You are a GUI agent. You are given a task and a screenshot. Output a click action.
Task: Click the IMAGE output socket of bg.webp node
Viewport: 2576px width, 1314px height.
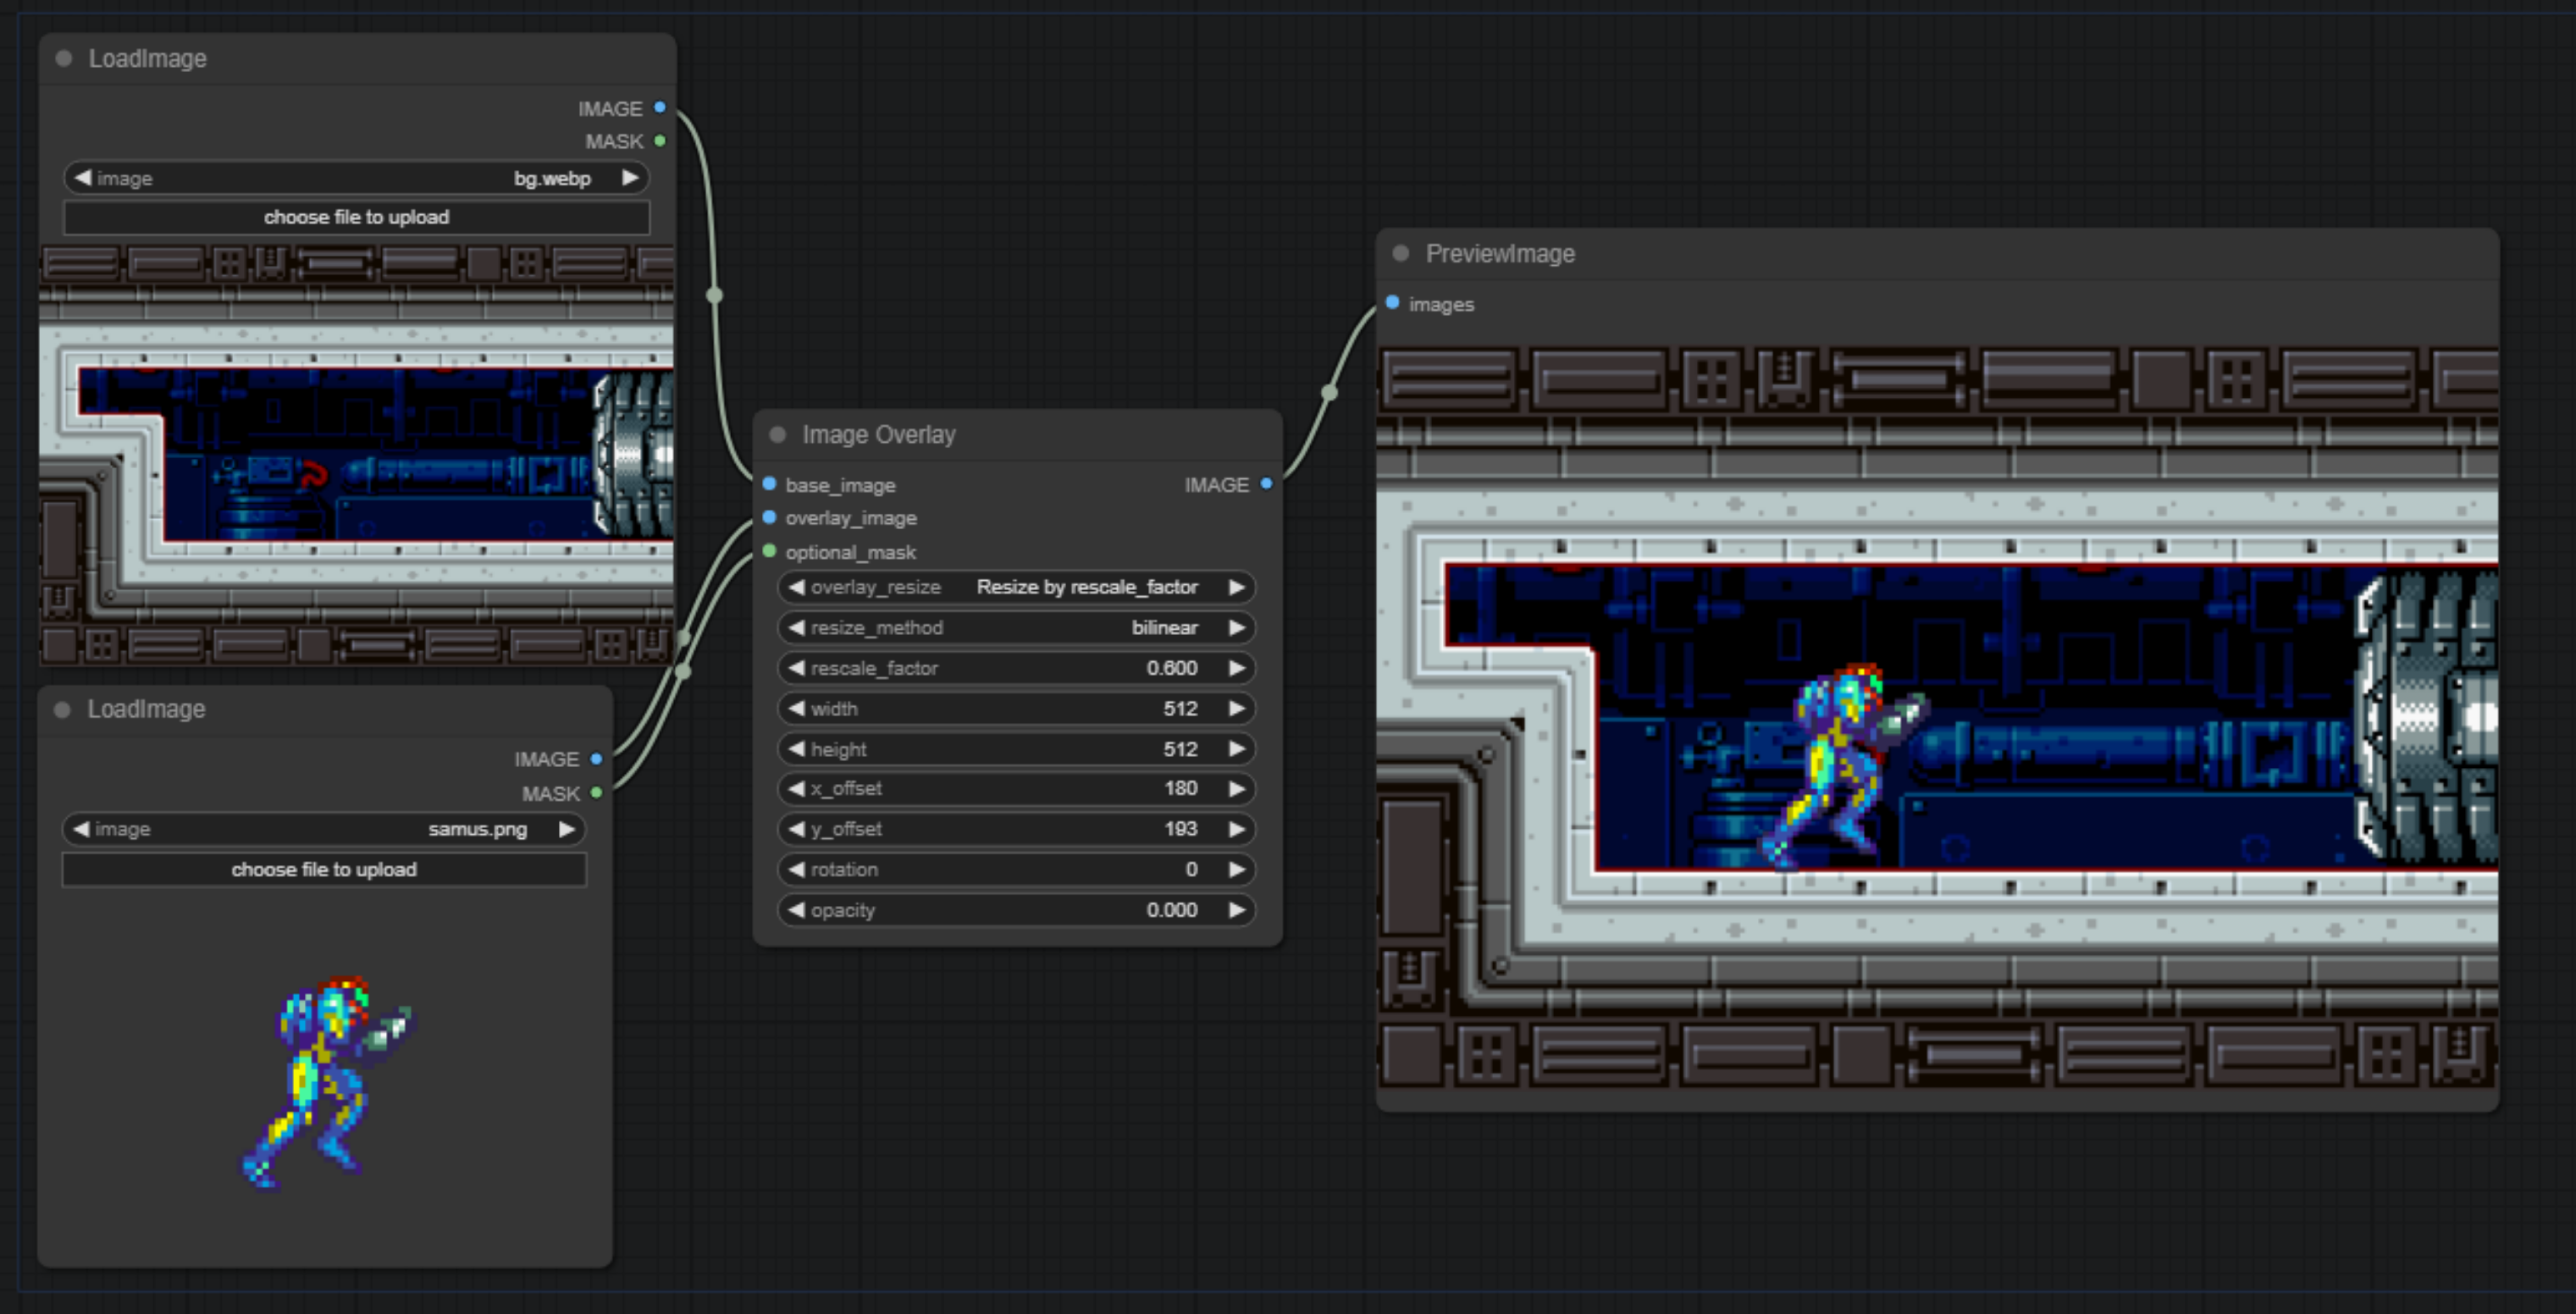click(x=660, y=108)
